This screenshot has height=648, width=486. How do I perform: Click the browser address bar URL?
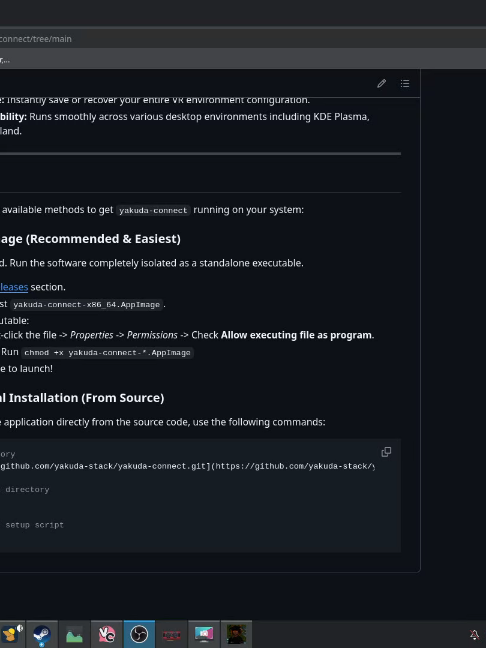point(36,39)
